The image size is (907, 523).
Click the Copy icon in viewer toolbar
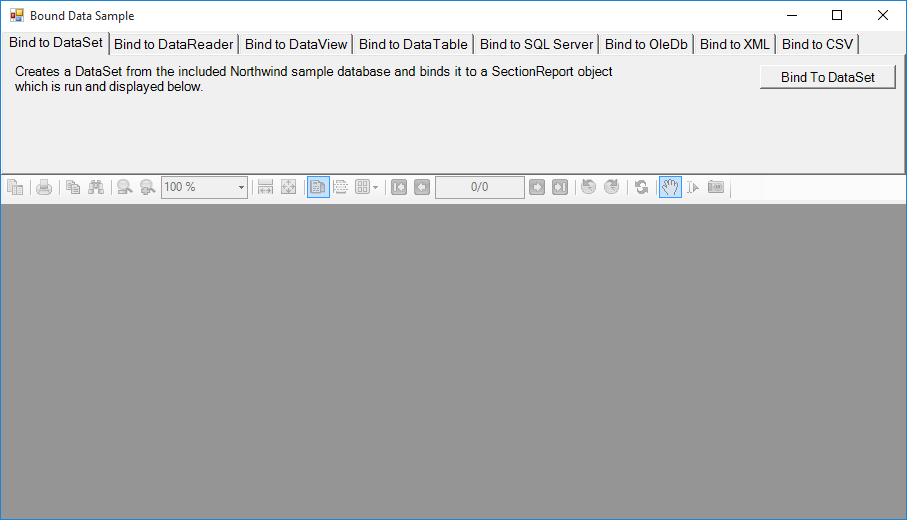(x=73, y=187)
